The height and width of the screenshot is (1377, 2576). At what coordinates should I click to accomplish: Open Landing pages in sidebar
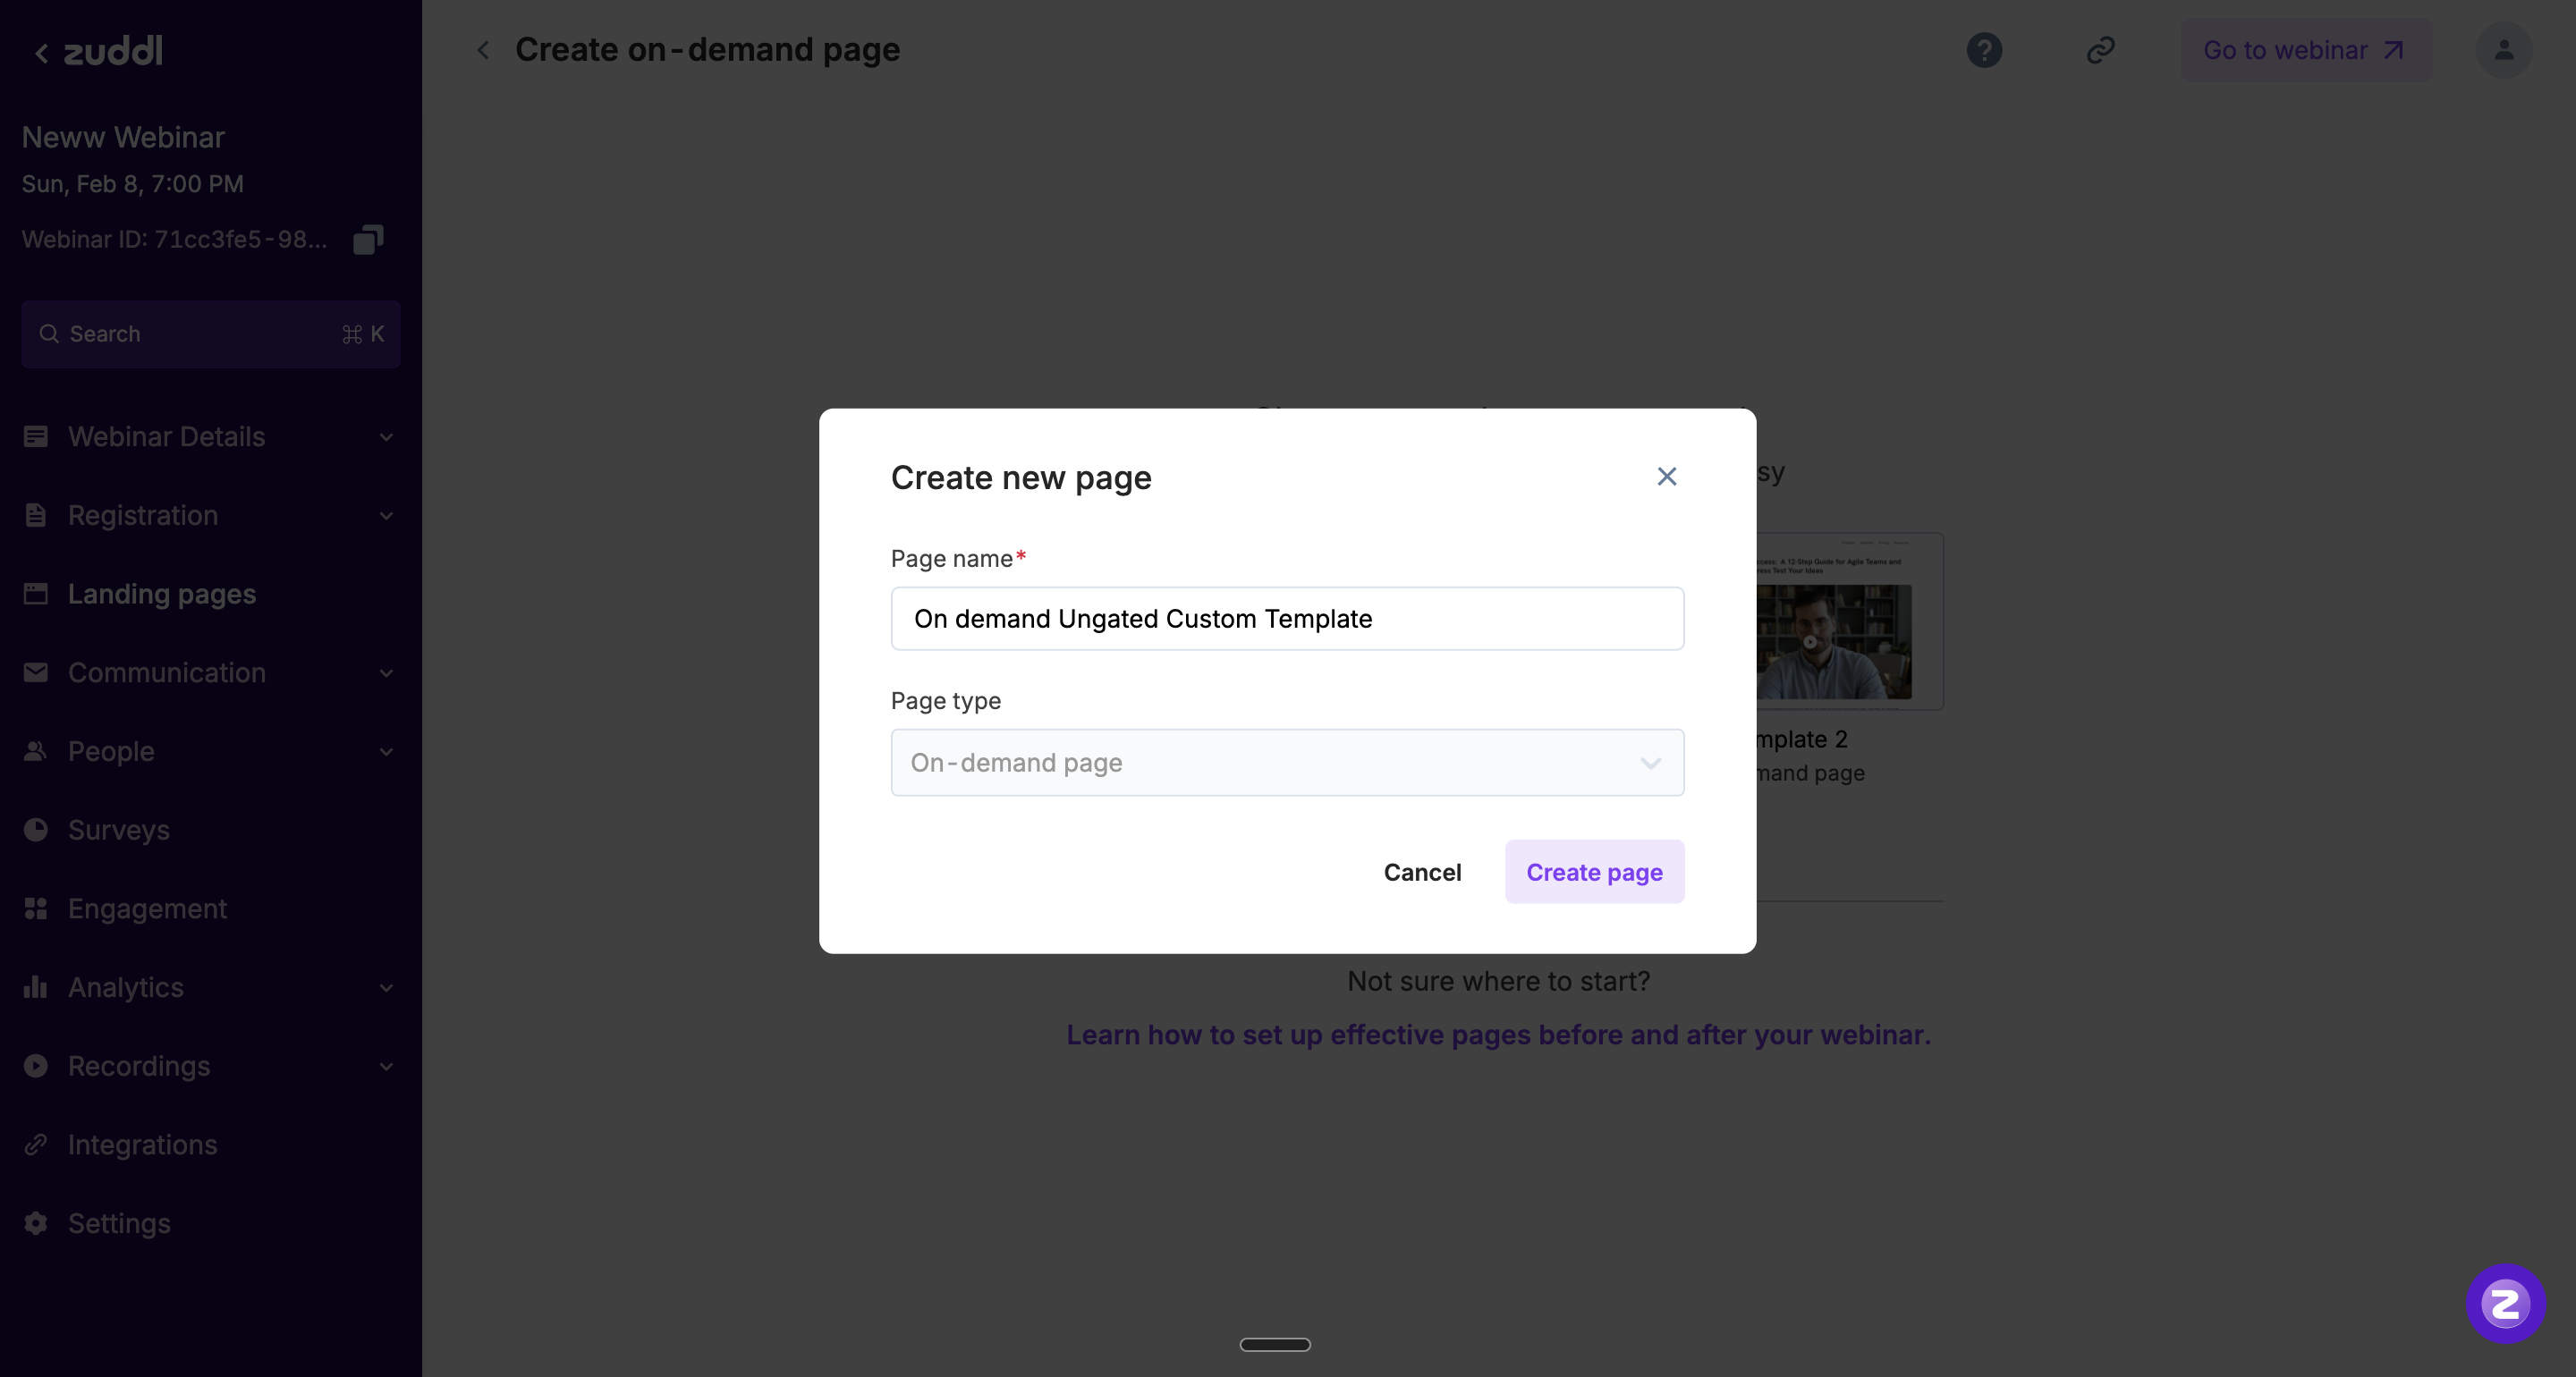pyautogui.click(x=162, y=594)
